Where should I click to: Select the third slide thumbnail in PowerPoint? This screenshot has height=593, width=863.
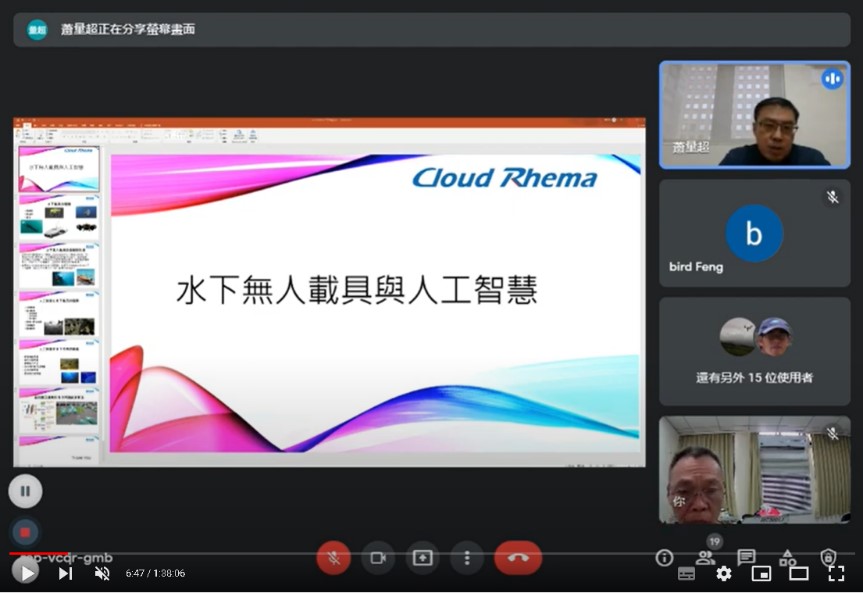[59, 265]
